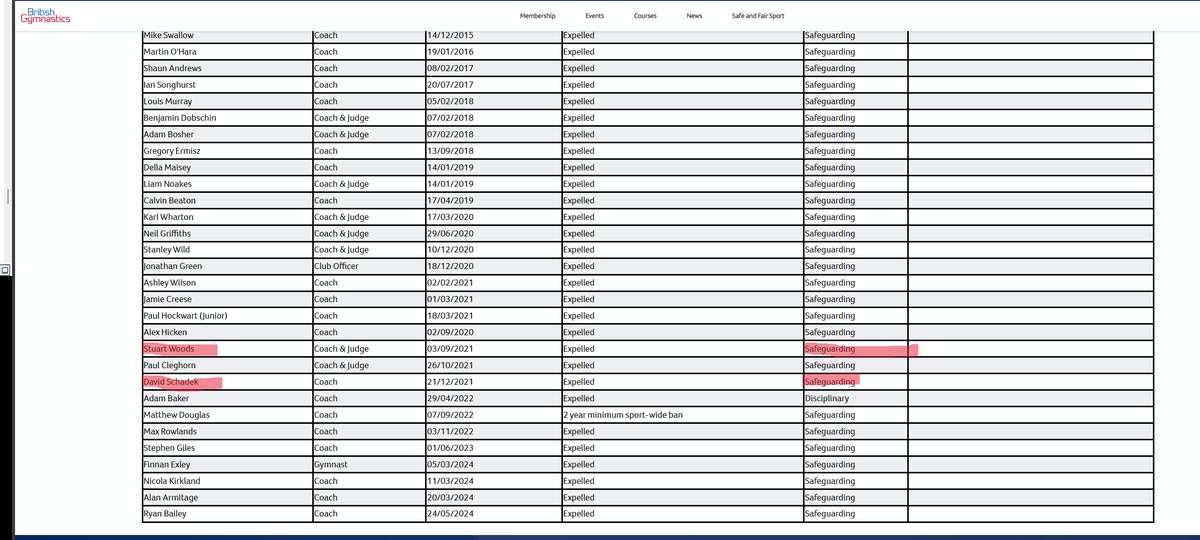The width and height of the screenshot is (1200, 540).
Task: Click the date 17/04/2019
Action: [x=450, y=200]
